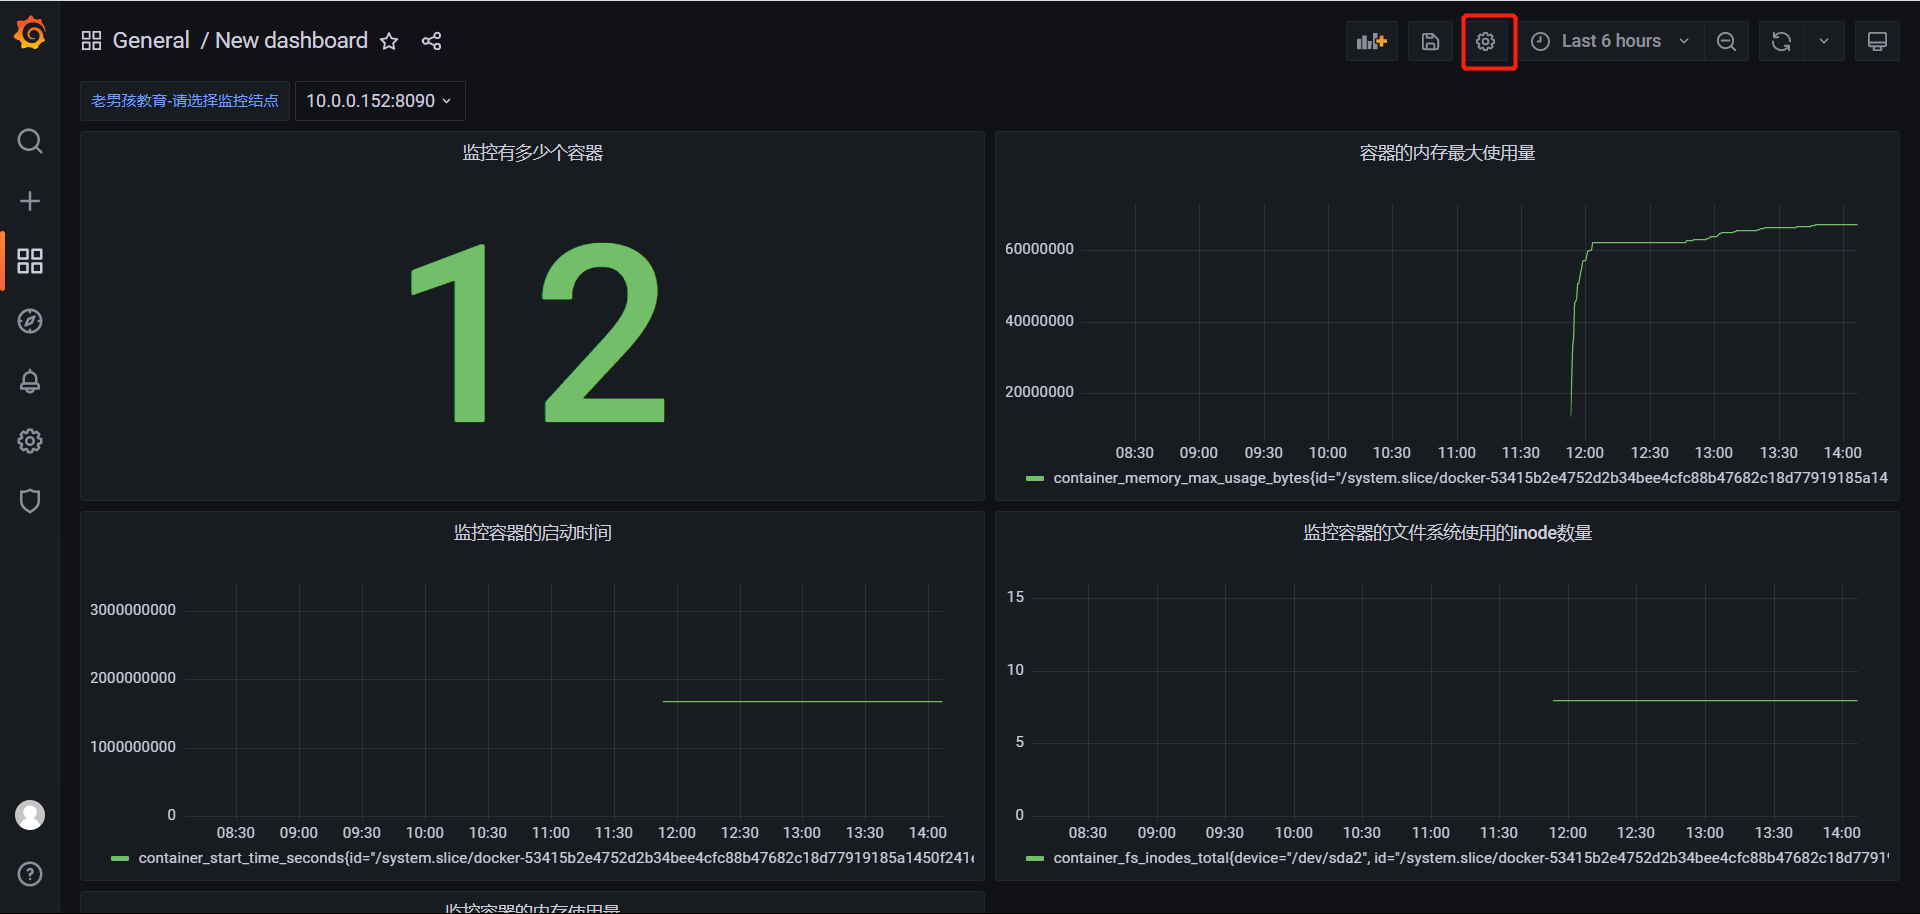Click the 60000000 axis label in memory chart
Image resolution: width=1920 pixels, height=914 pixels.
click(x=1039, y=249)
